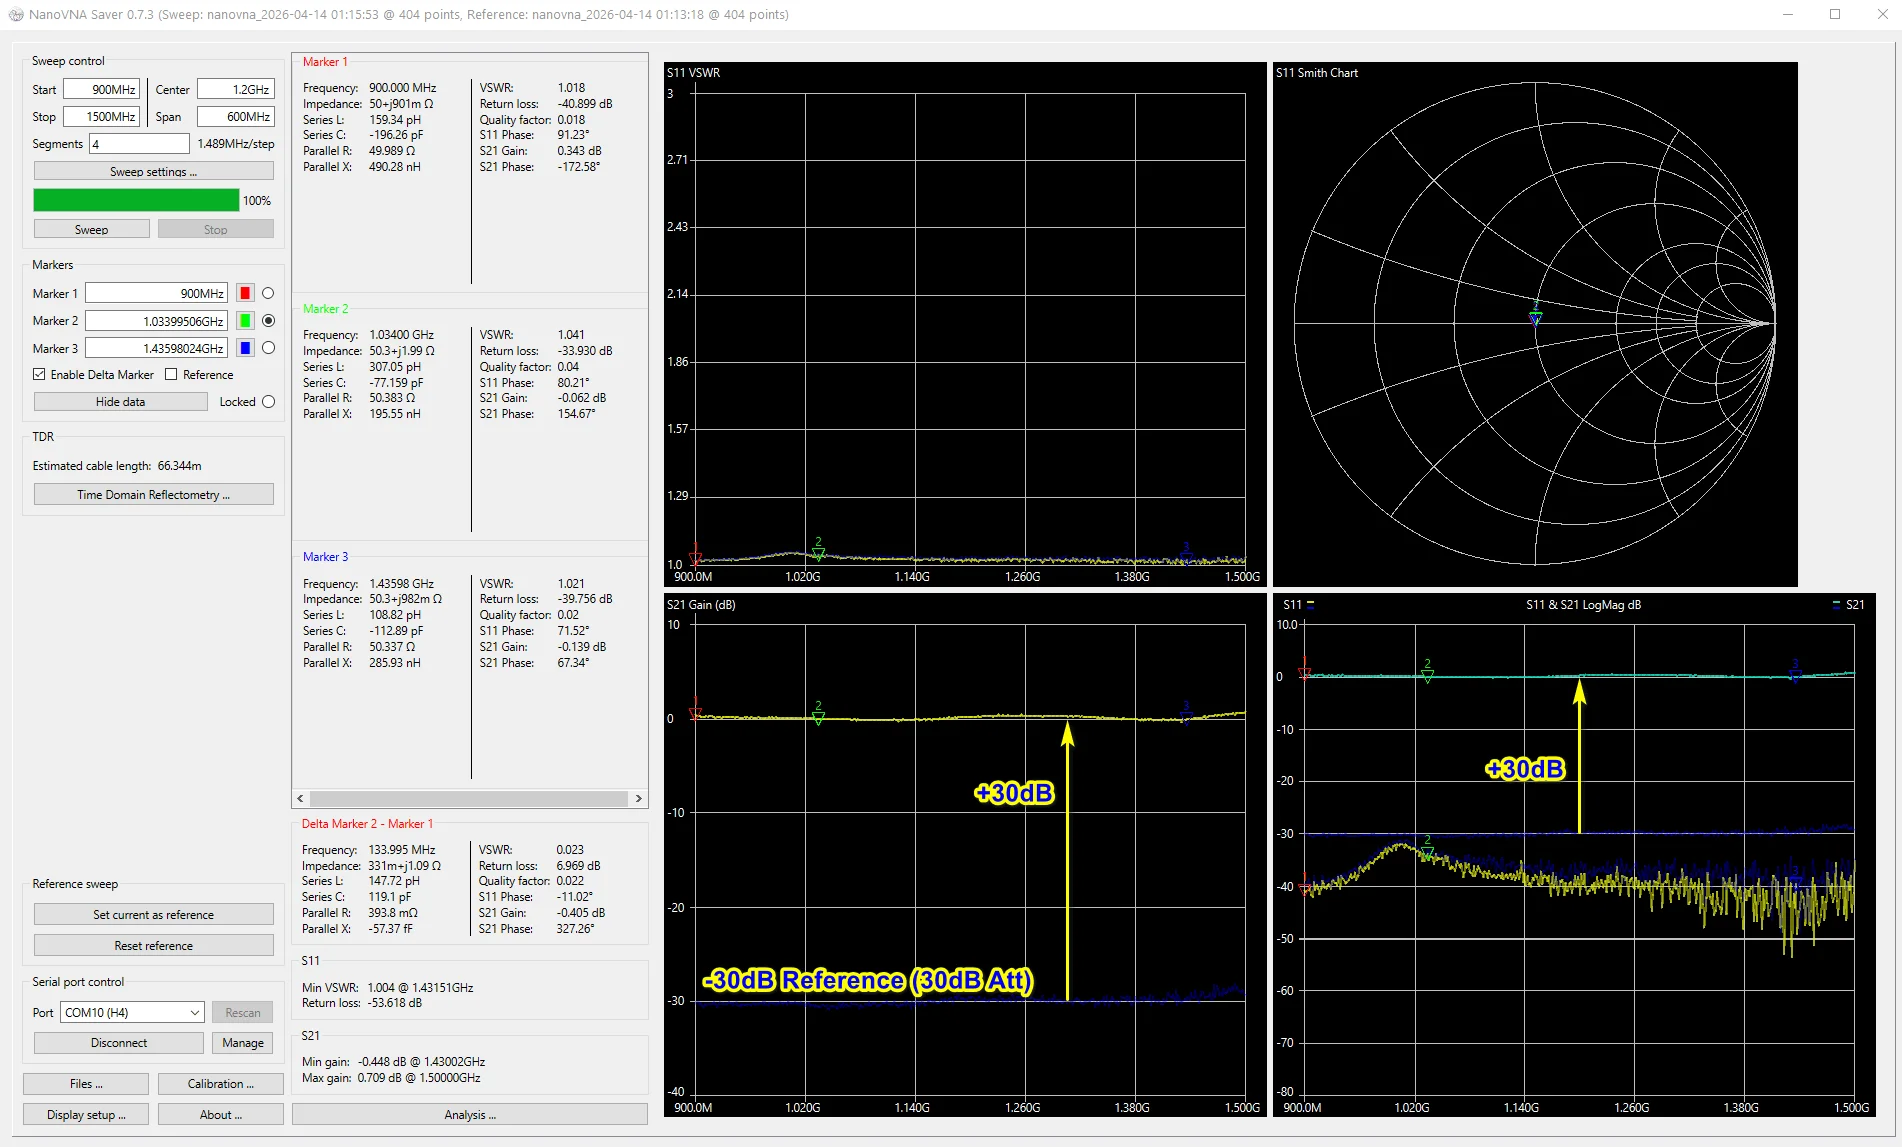Edit the Marker 1 frequency field
This screenshot has width=1902, height=1147.
tap(157, 293)
